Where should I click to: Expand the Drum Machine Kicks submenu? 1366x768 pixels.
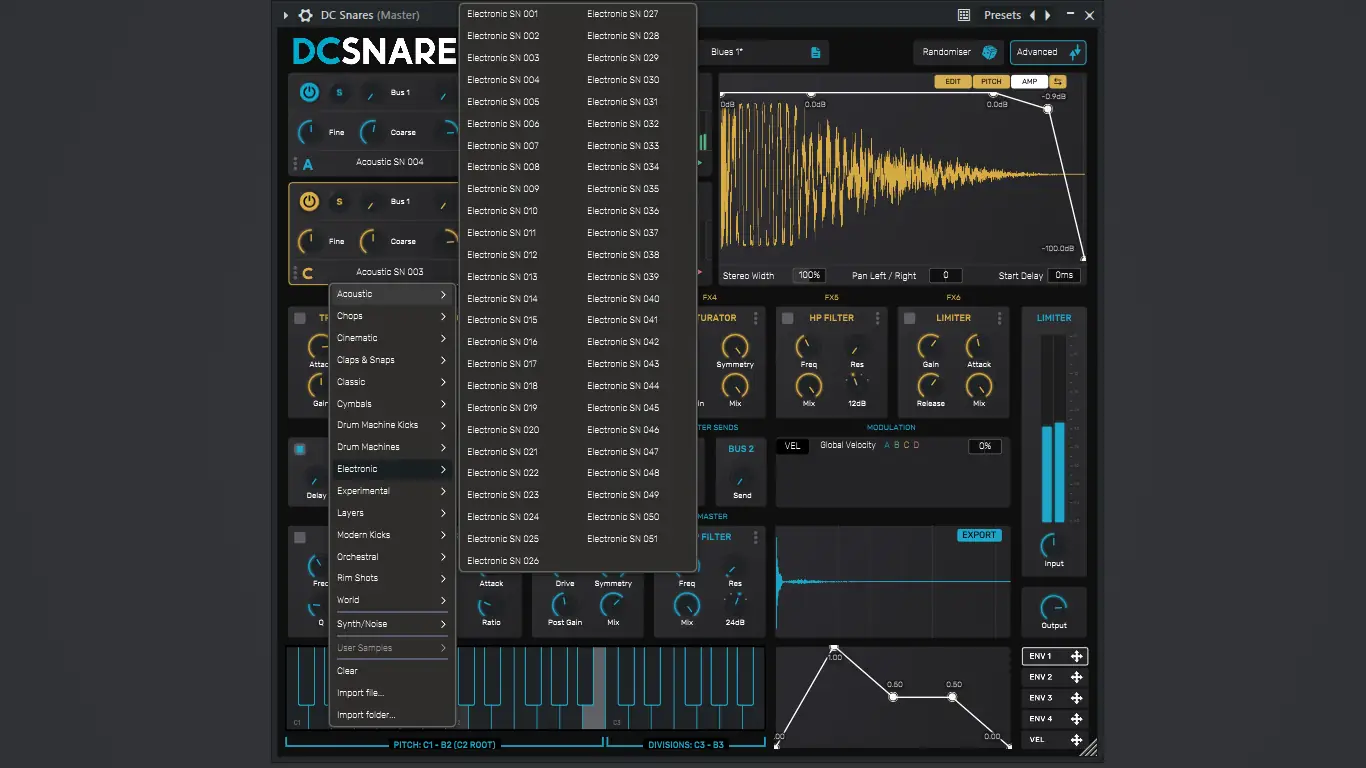(x=392, y=425)
